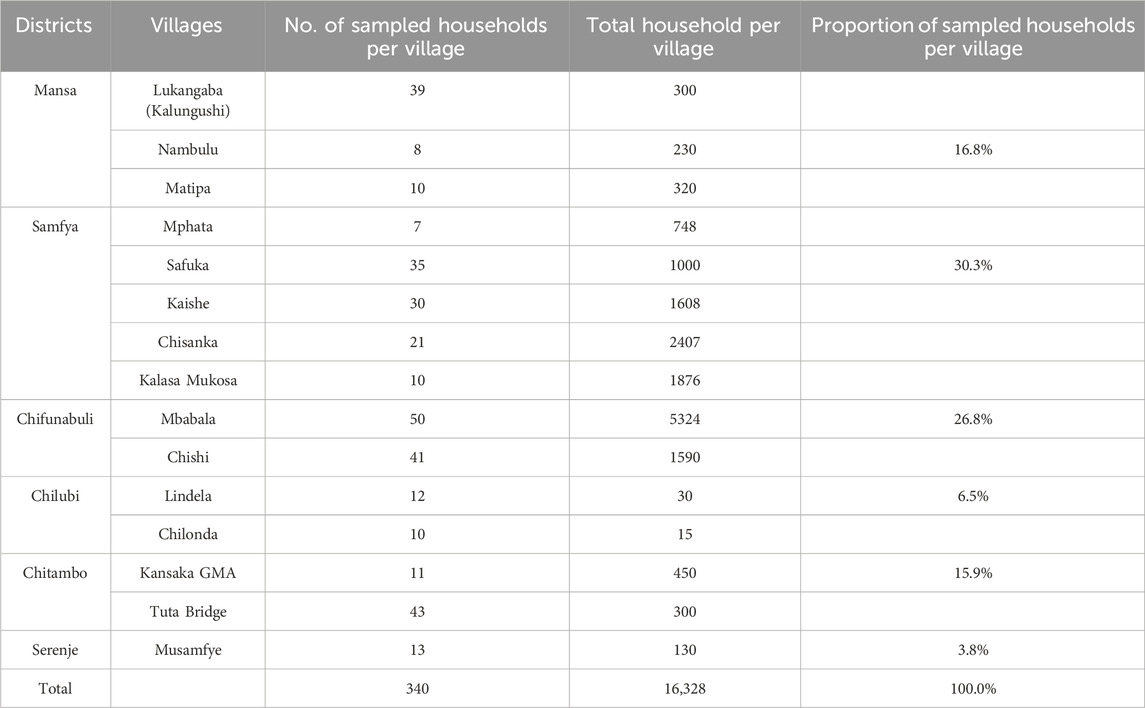
Task: Select the Chifunabuli district cell
Action: point(55,419)
